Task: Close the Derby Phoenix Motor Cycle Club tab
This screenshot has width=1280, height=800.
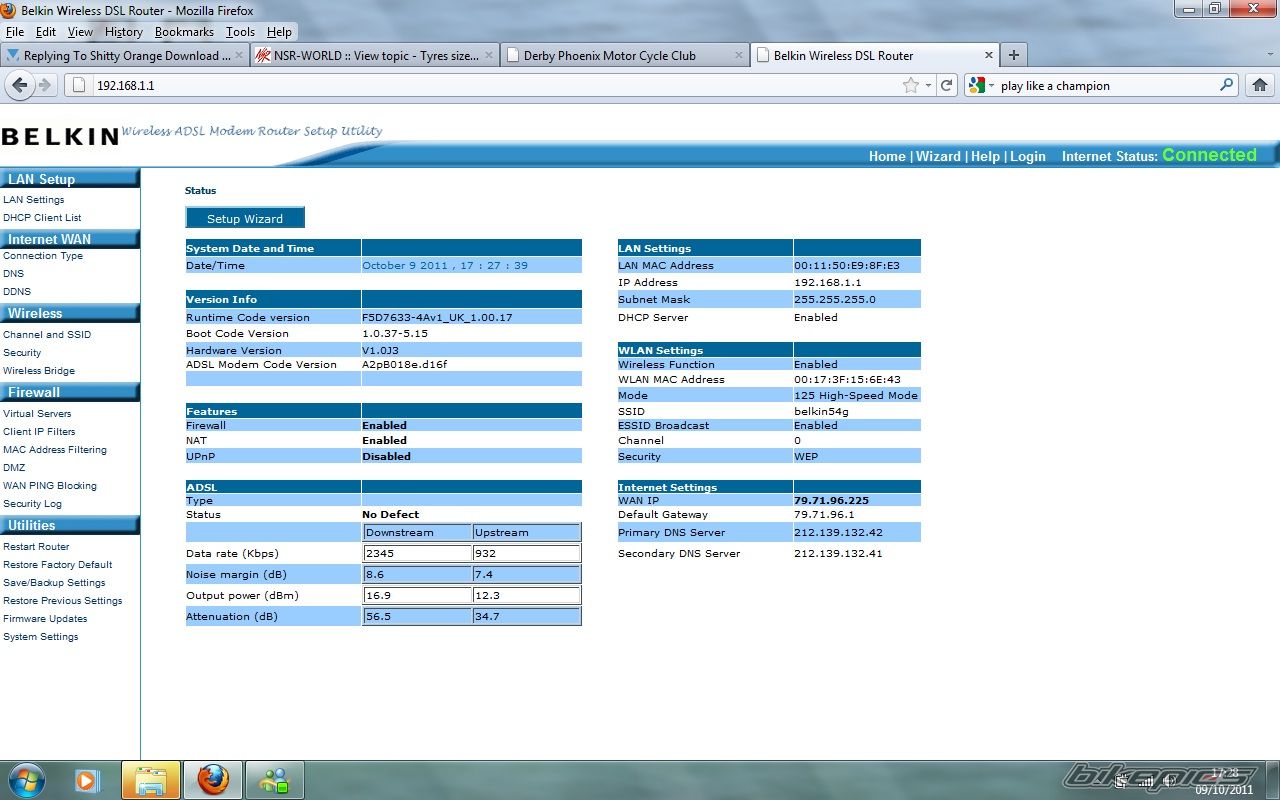Action: click(x=739, y=56)
